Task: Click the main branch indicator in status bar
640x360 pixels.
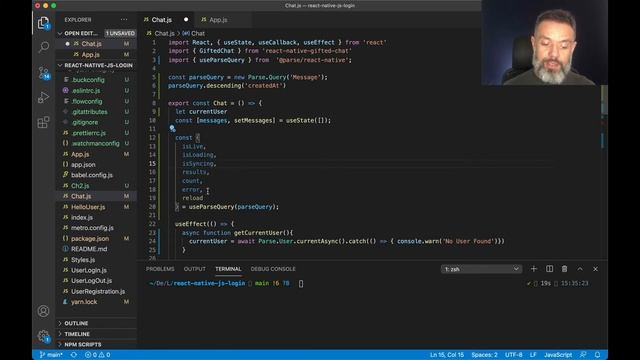Action: (51, 355)
